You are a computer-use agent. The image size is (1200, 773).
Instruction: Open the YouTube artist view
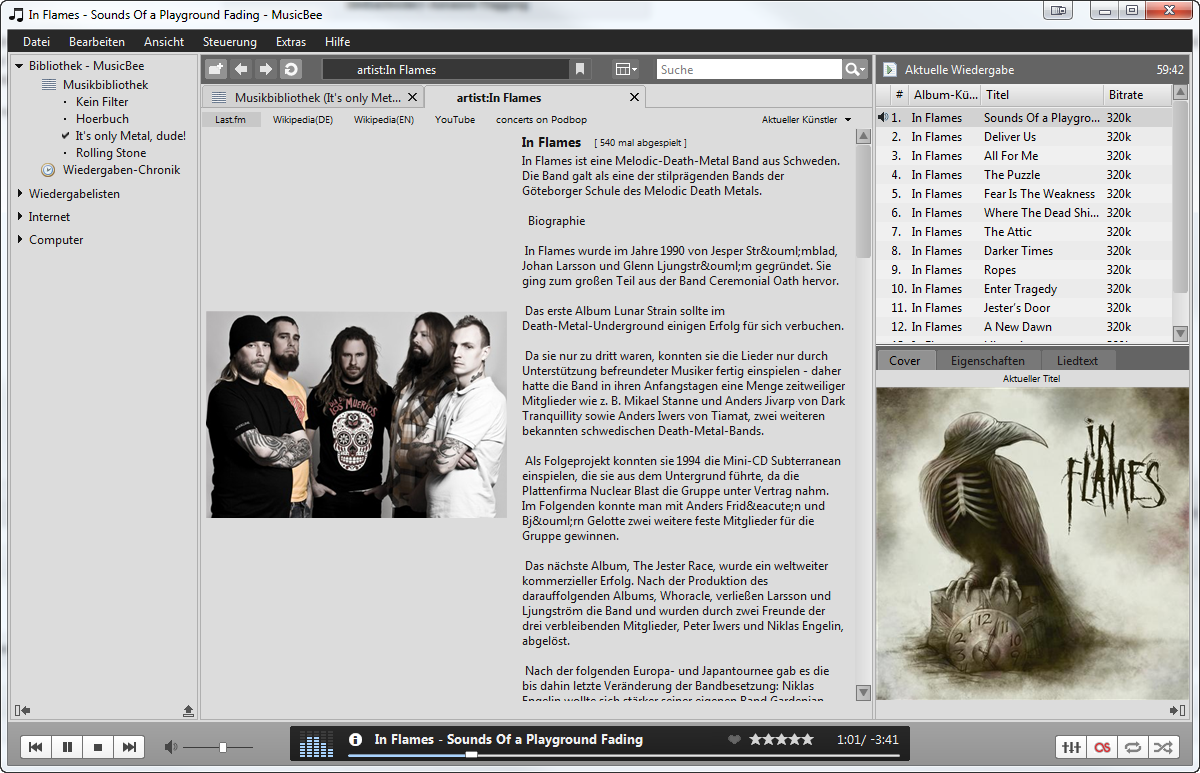[x=455, y=120]
